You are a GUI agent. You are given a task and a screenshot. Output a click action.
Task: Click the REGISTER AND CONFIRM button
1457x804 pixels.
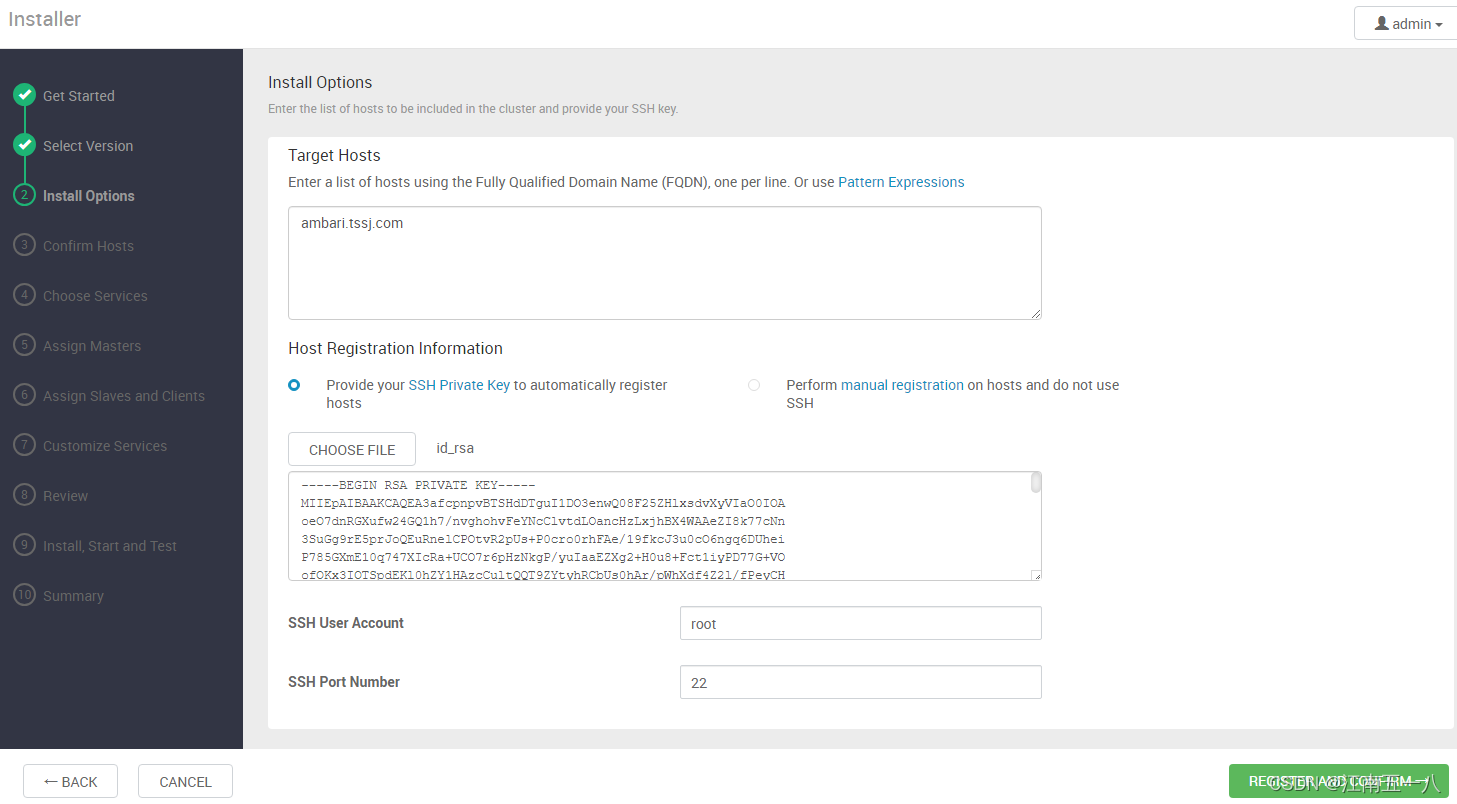(1338, 781)
